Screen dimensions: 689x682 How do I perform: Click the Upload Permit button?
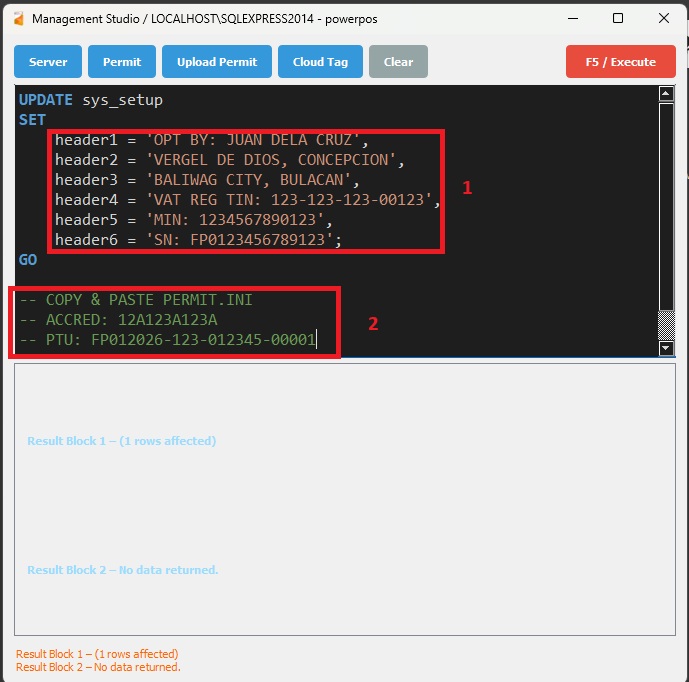pyautogui.click(x=217, y=62)
